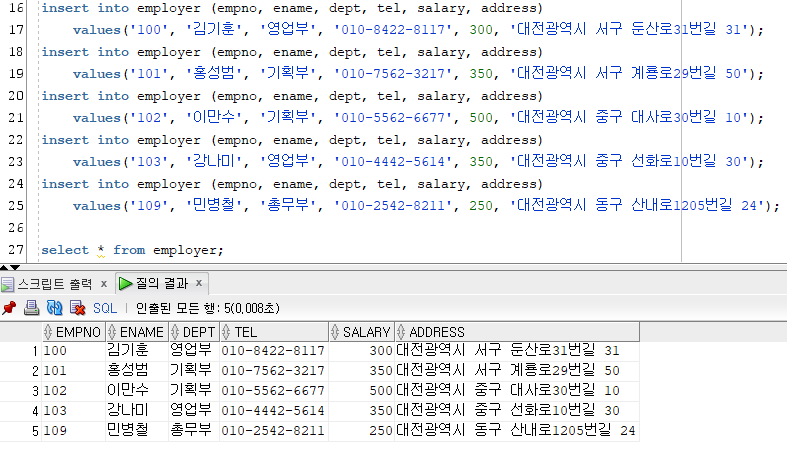Click the address cell 대전광역시 동구 산내로1205번길 24
The width and height of the screenshot is (787, 453).
click(x=517, y=431)
